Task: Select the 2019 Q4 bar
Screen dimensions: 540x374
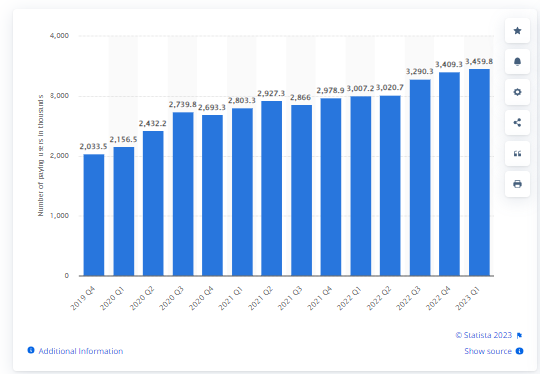Action: click(x=94, y=215)
